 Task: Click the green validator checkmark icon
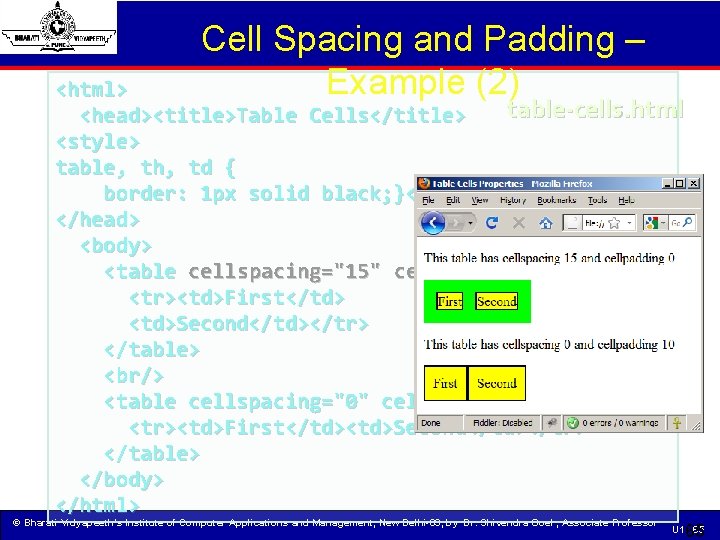[x=572, y=423]
